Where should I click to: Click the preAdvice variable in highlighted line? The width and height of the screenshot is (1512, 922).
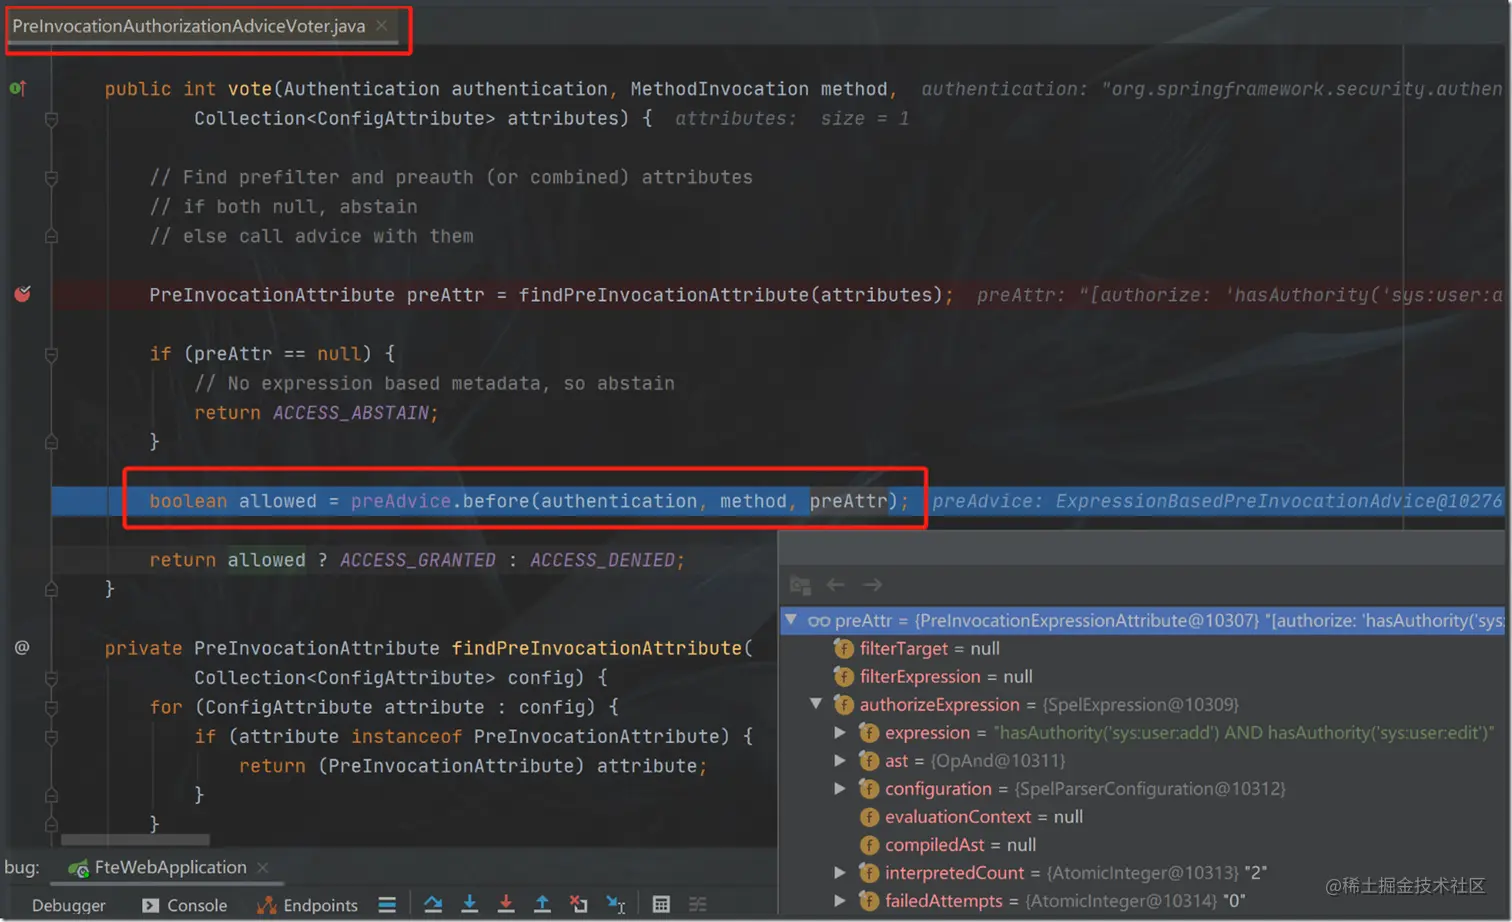(400, 501)
